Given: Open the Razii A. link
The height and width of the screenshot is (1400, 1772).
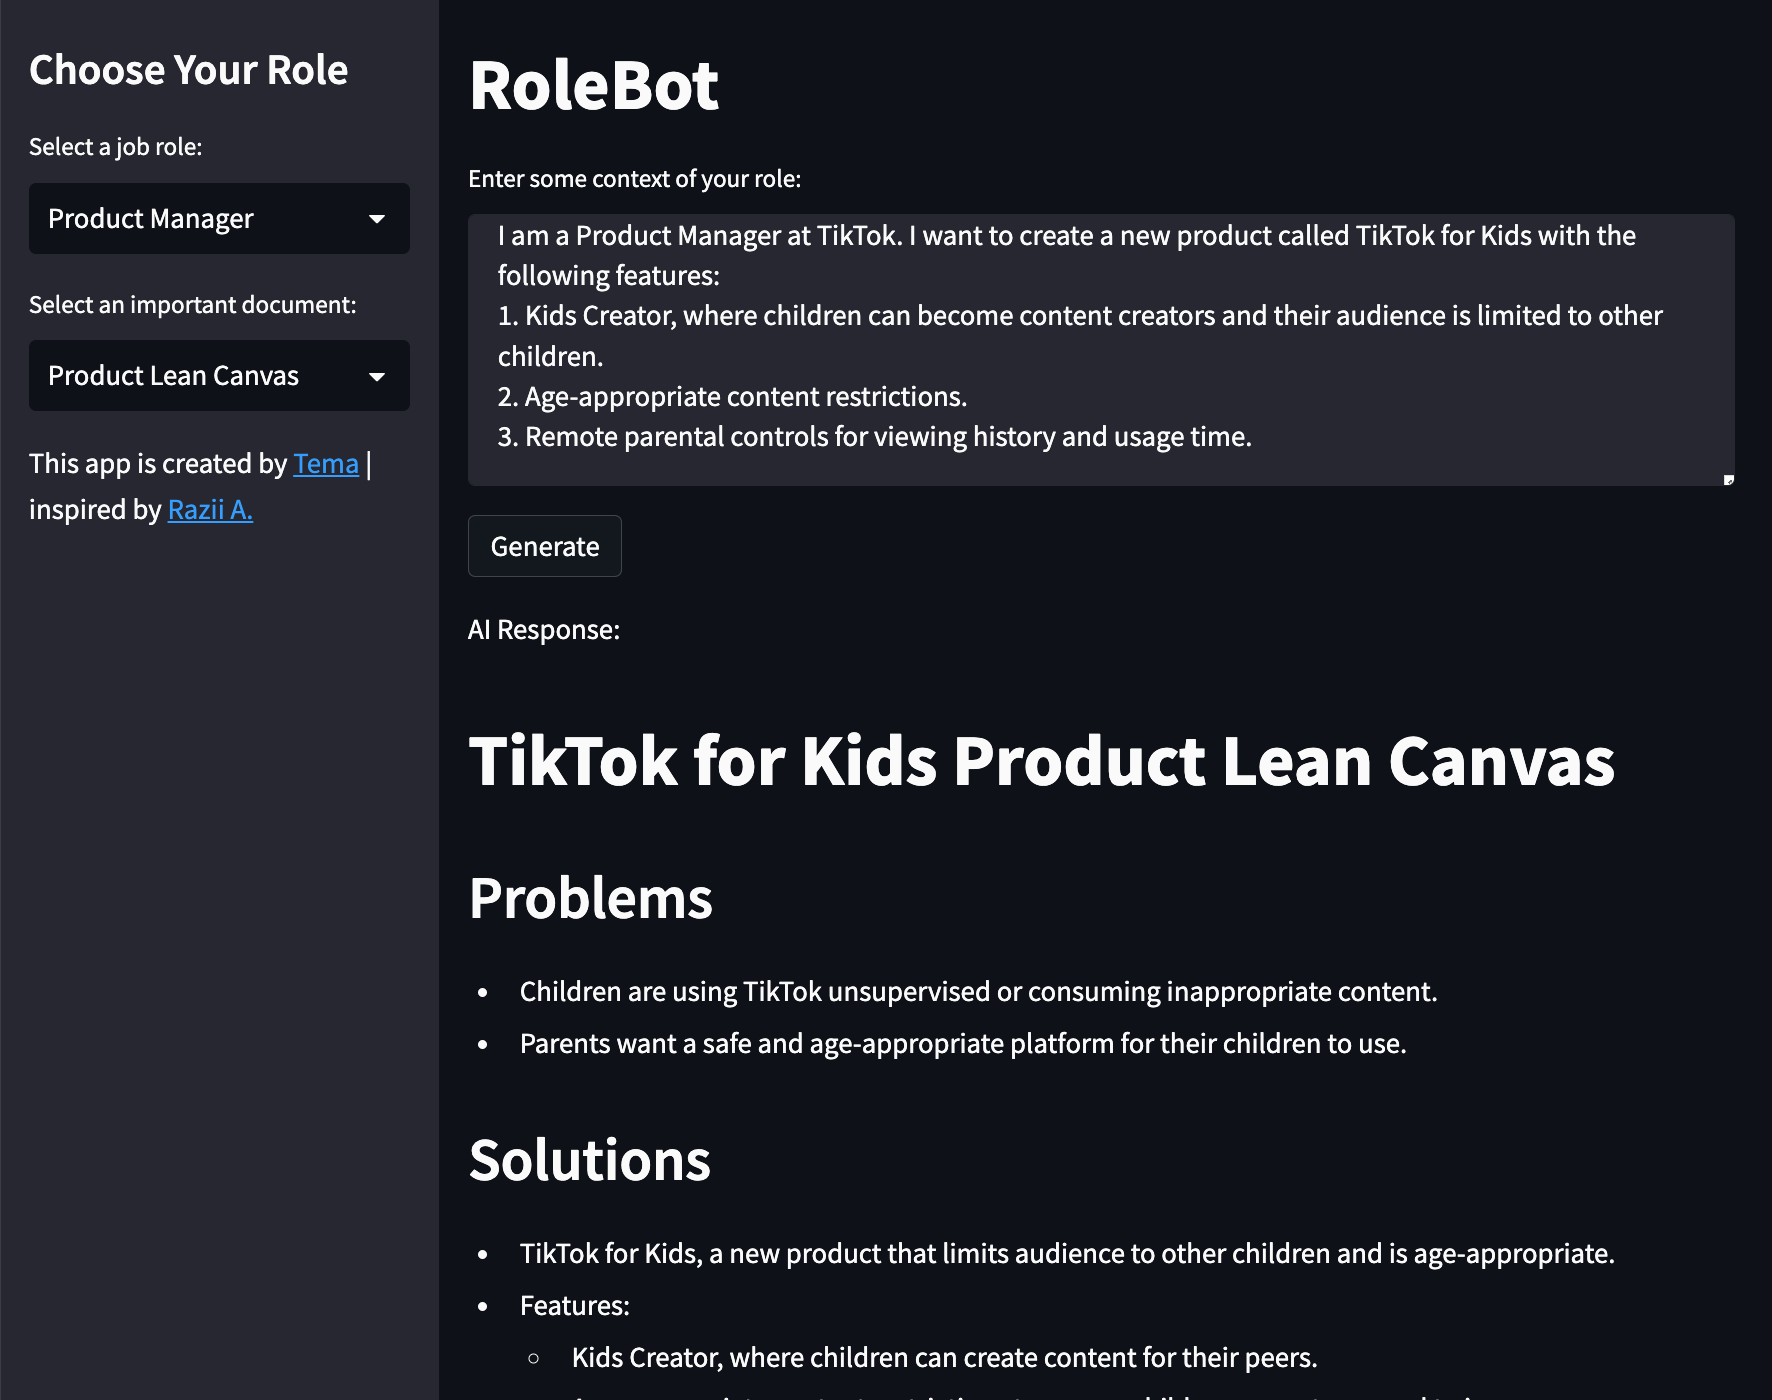Looking at the screenshot, I should click(210, 510).
